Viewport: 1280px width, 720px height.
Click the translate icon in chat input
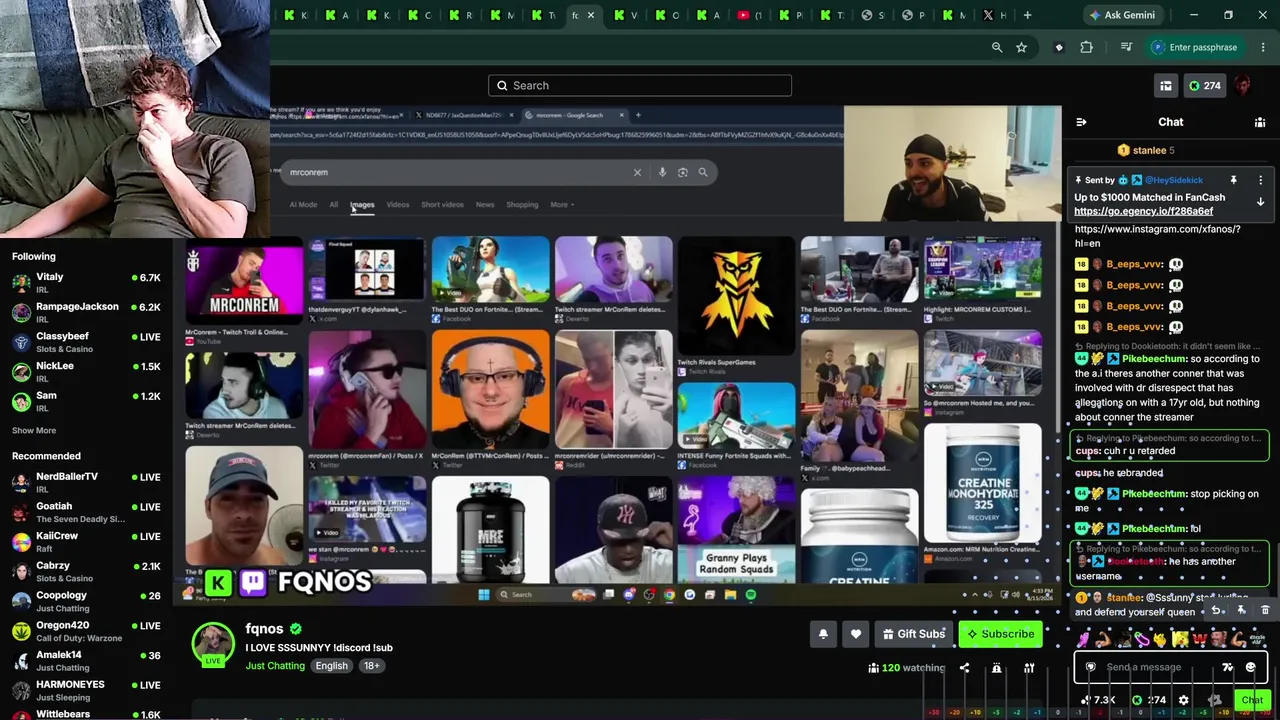point(1228,667)
